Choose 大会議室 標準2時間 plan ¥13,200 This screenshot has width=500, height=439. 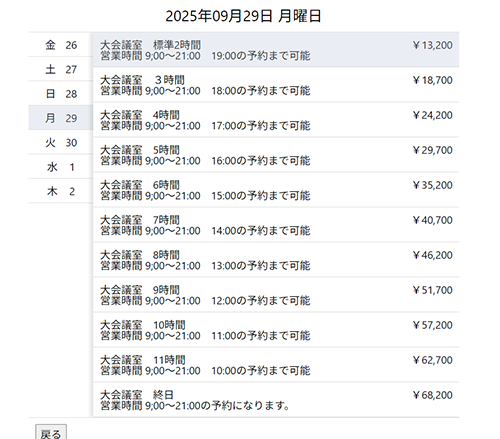(276, 50)
